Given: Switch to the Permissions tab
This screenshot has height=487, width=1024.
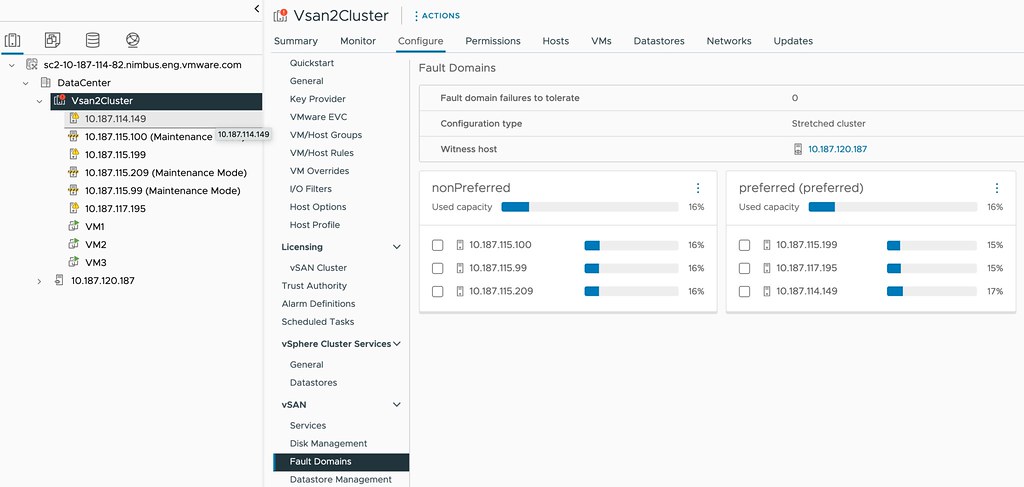Looking at the screenshot, I should [493, 40].
